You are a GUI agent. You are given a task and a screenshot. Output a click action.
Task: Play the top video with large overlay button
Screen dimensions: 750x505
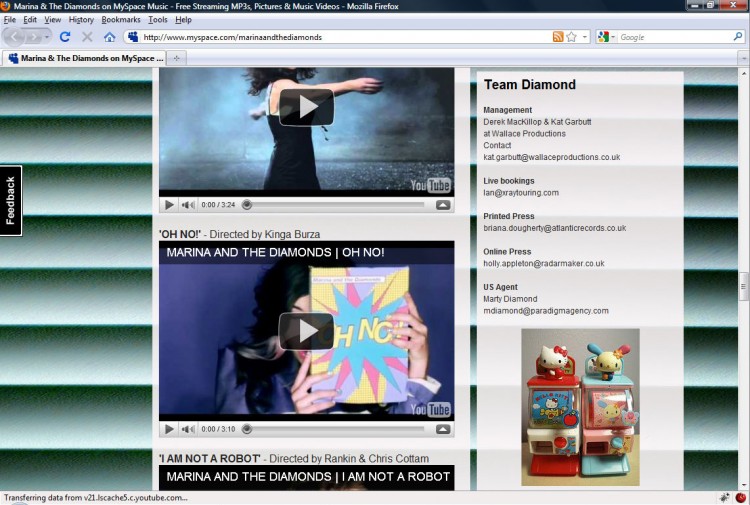[306, 107]
